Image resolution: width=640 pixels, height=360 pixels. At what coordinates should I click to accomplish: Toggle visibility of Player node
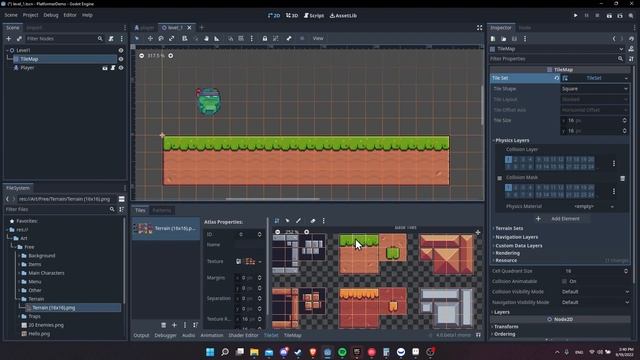[121, 68]
